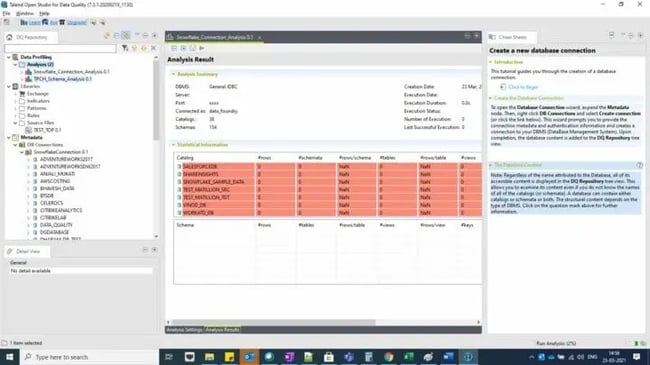Open the Window menu
650x365 pixels.
[x=24, y=14]
